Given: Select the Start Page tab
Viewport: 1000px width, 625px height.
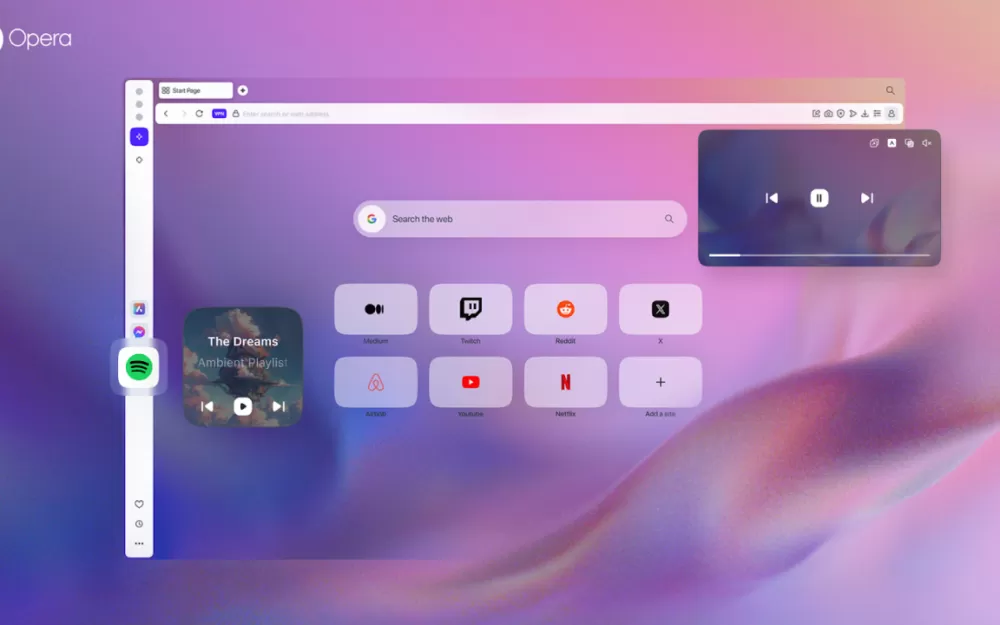Looking at the screenshot, I should (196, 91).
